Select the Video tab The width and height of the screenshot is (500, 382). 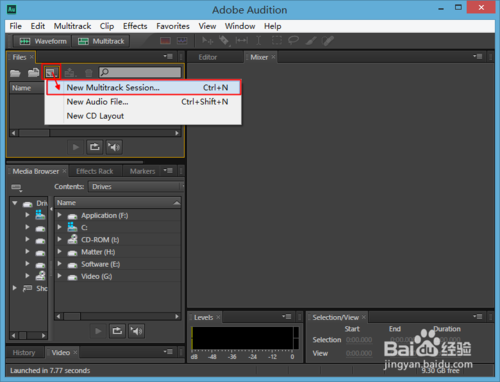pos(61,353)
